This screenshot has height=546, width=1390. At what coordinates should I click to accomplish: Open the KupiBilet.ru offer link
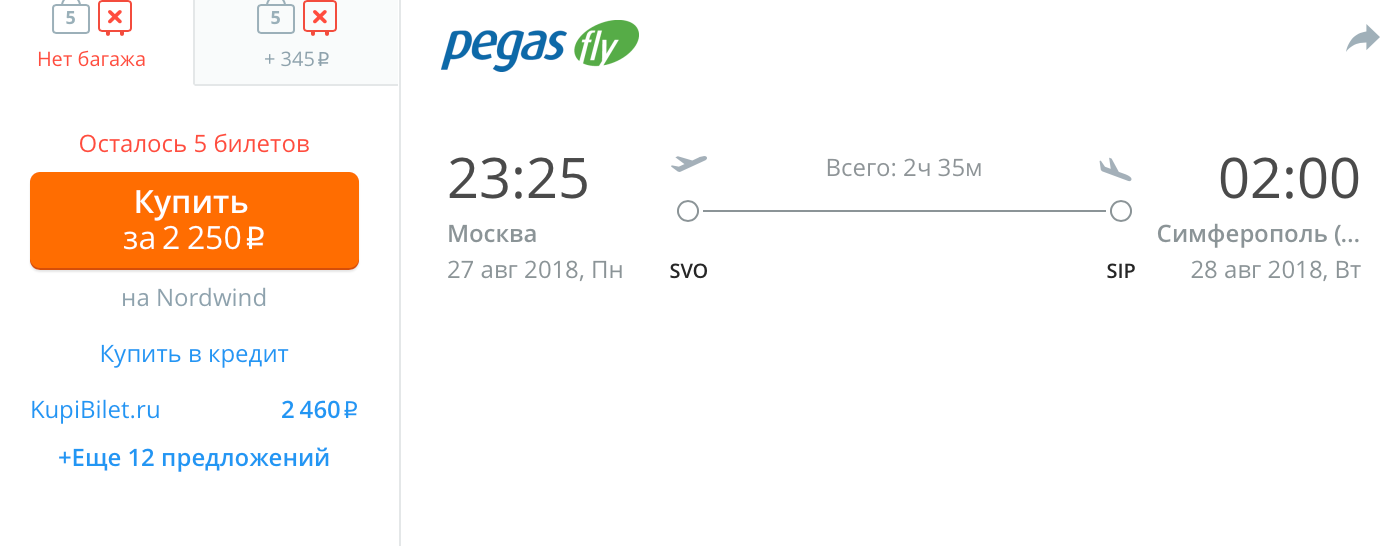coord(96,410)
